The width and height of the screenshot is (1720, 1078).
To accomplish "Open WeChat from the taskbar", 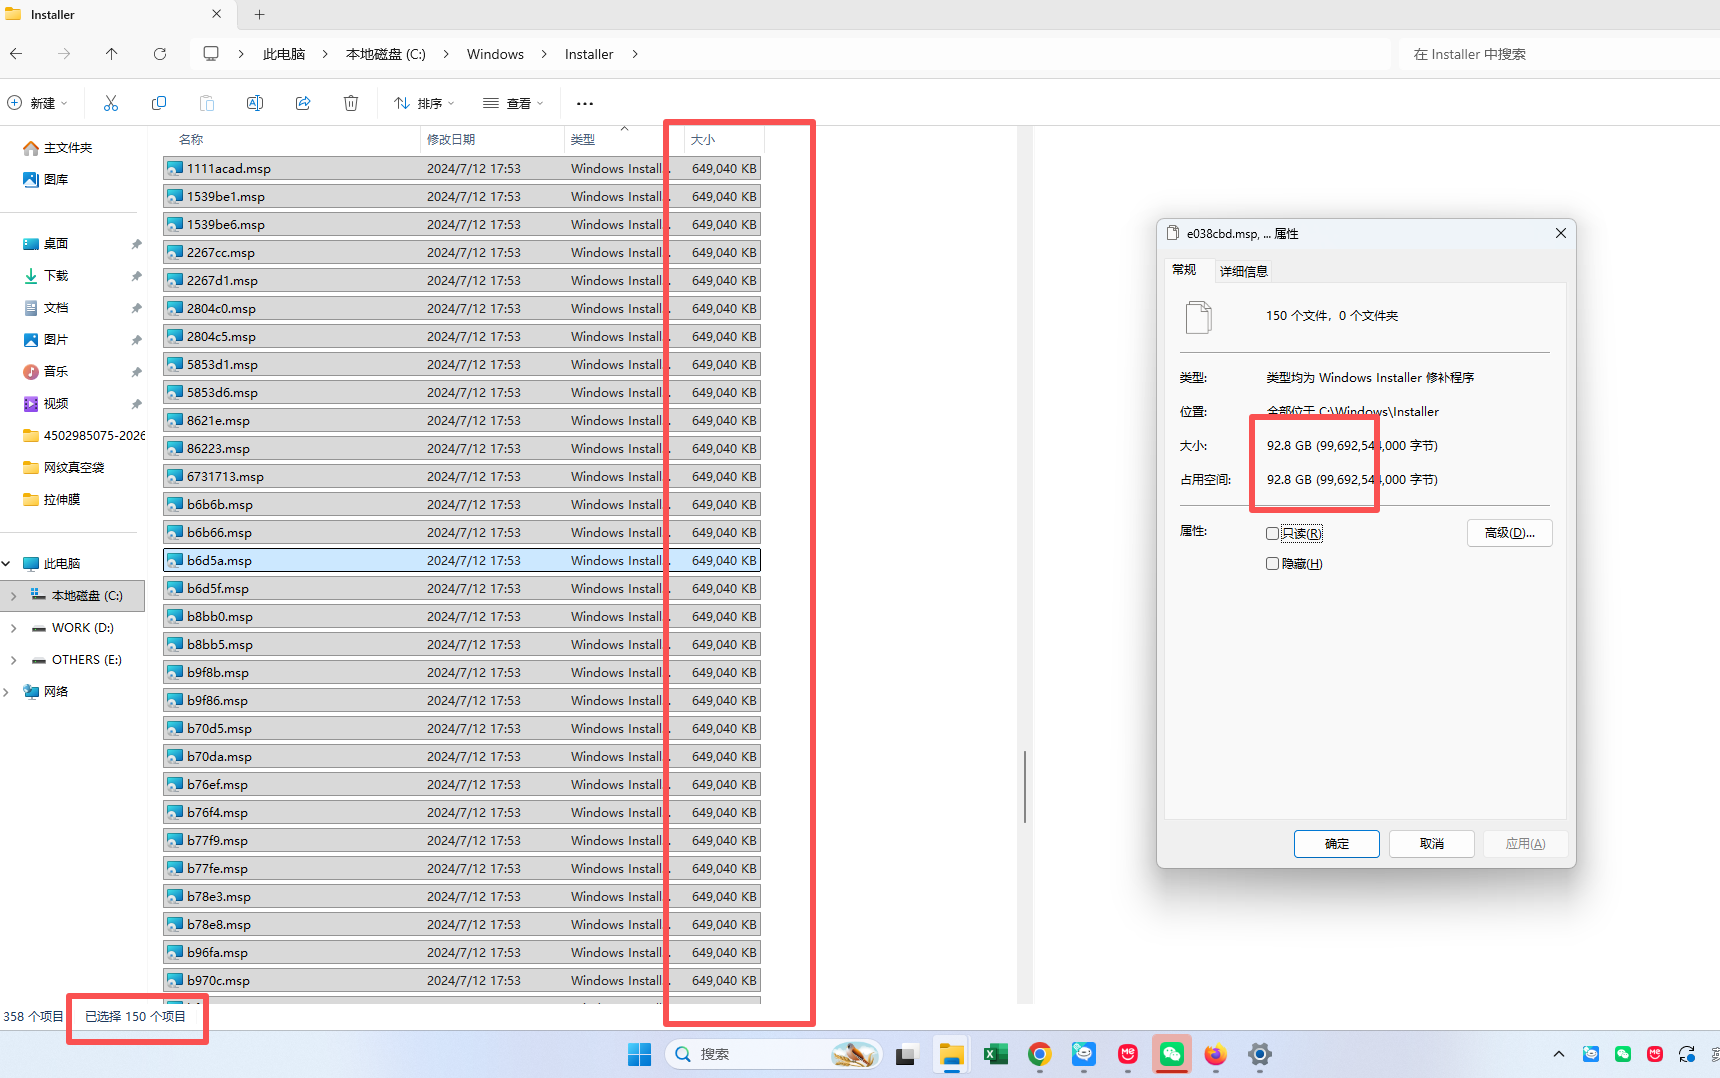I will pos(1171,1054).
